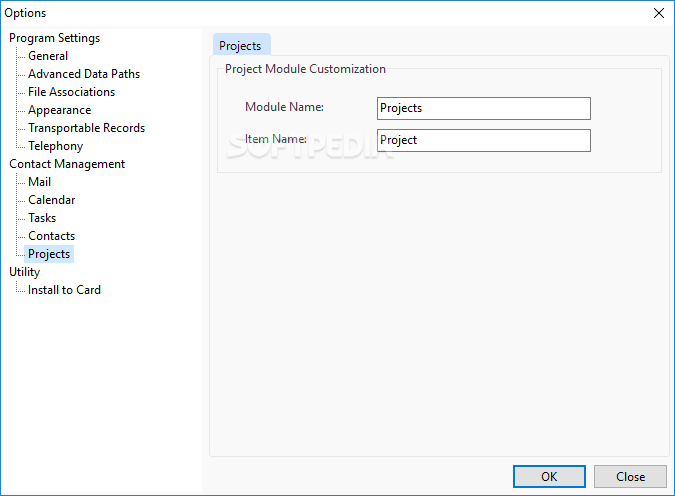Open the Contacts settings page

52,236
